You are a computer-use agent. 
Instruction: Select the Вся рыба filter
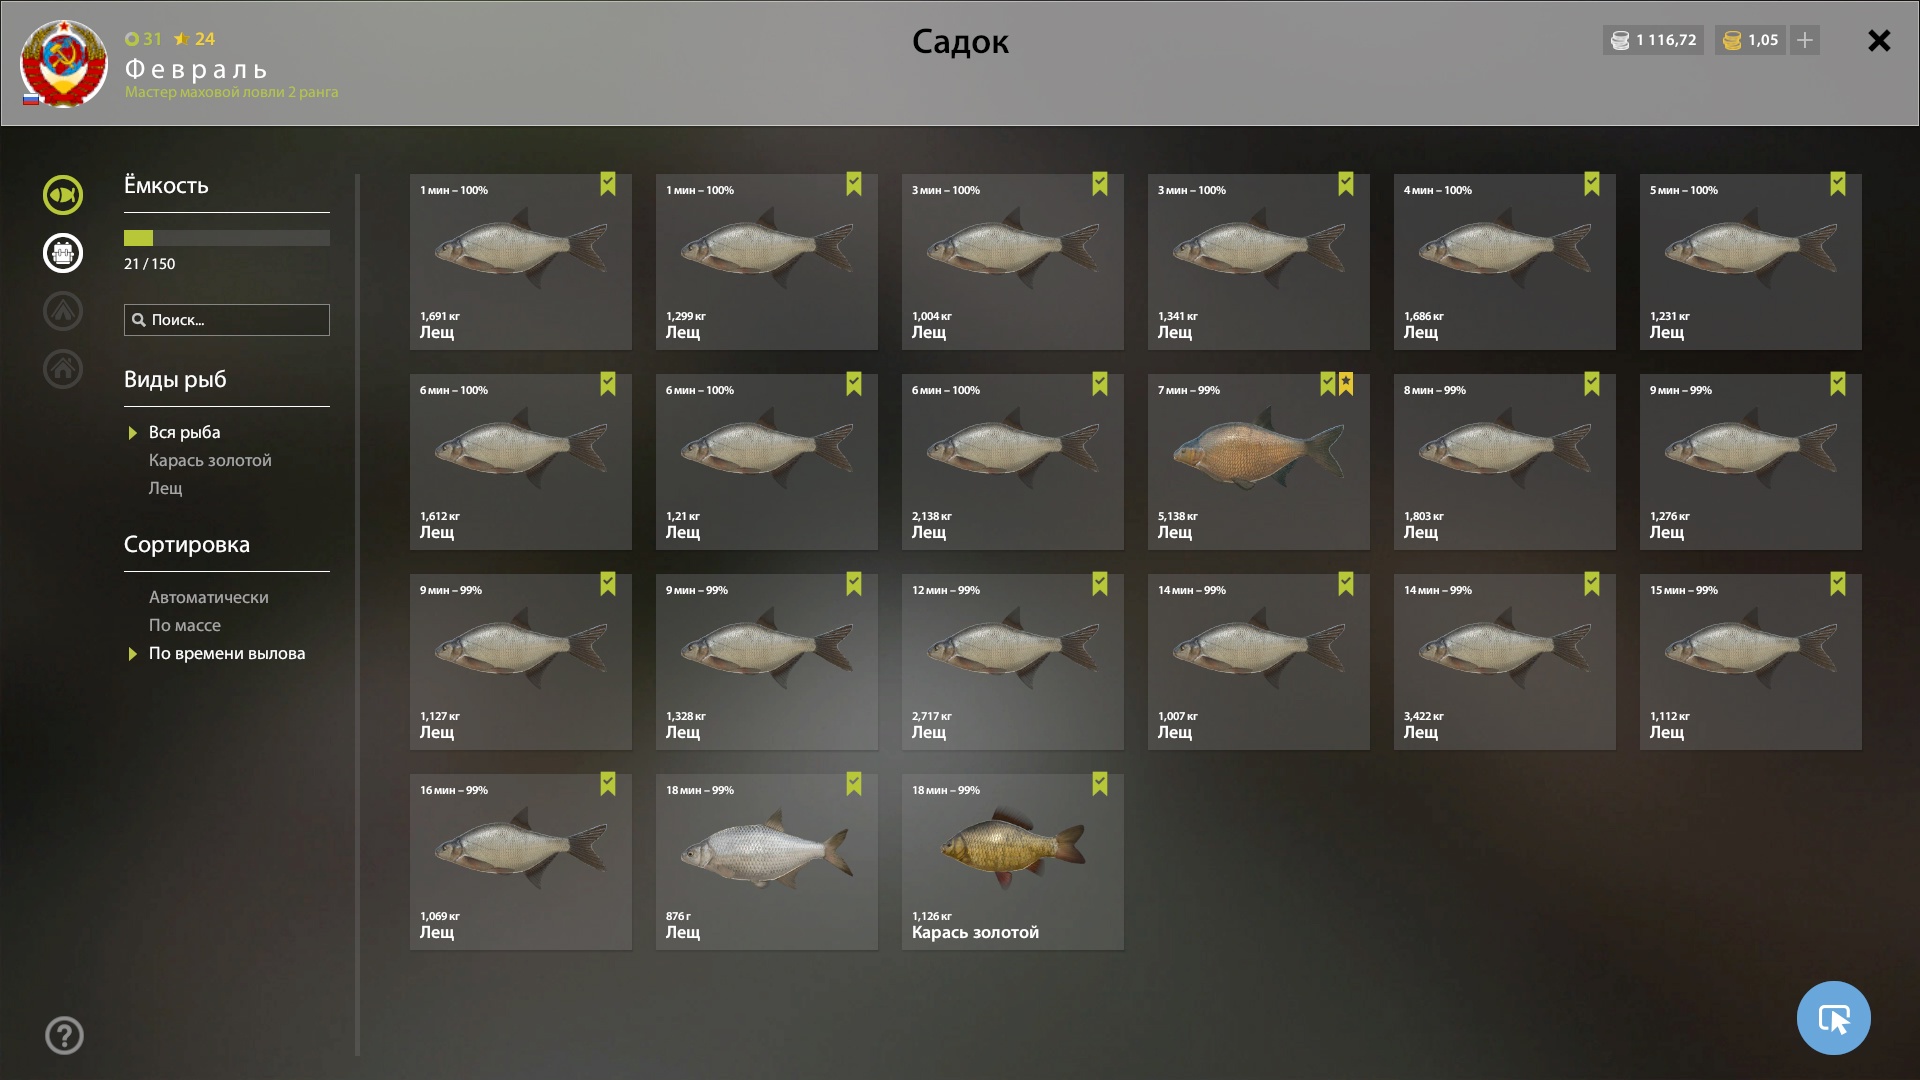[x=184, y=432]
